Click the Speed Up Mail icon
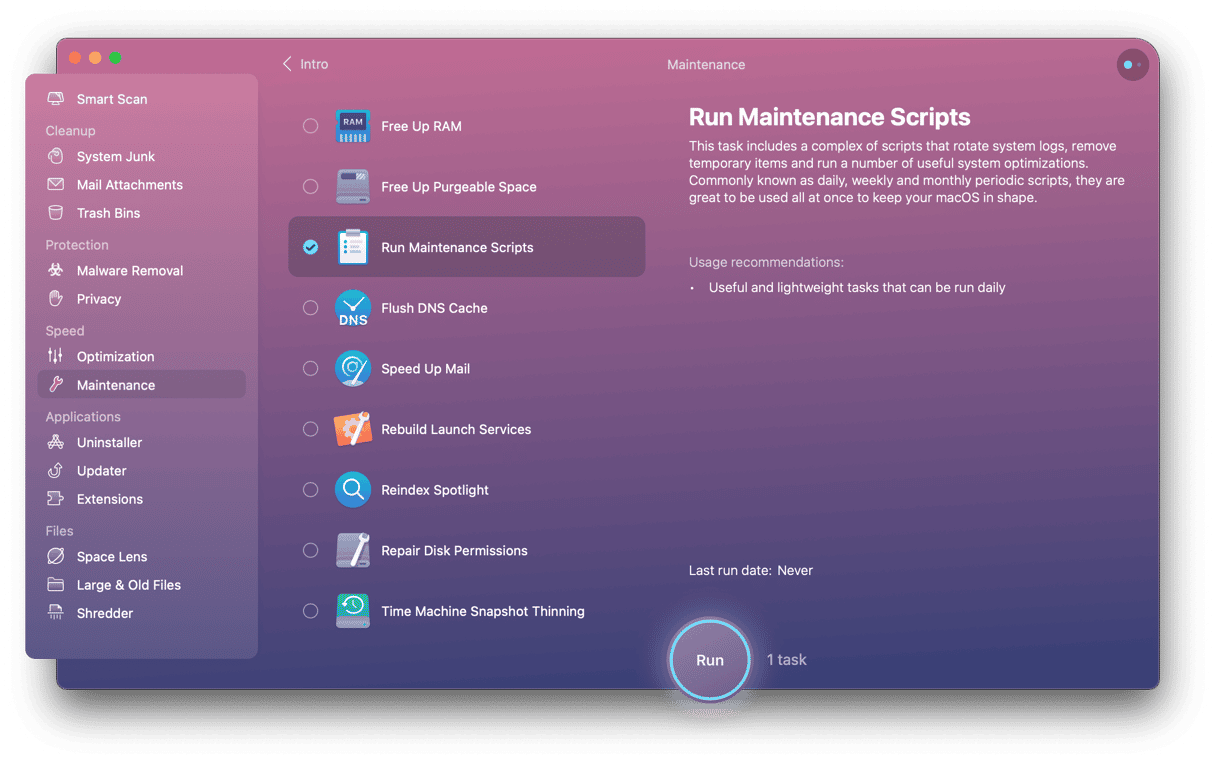Screen dimensions: 1216x764 click(353, 369)
